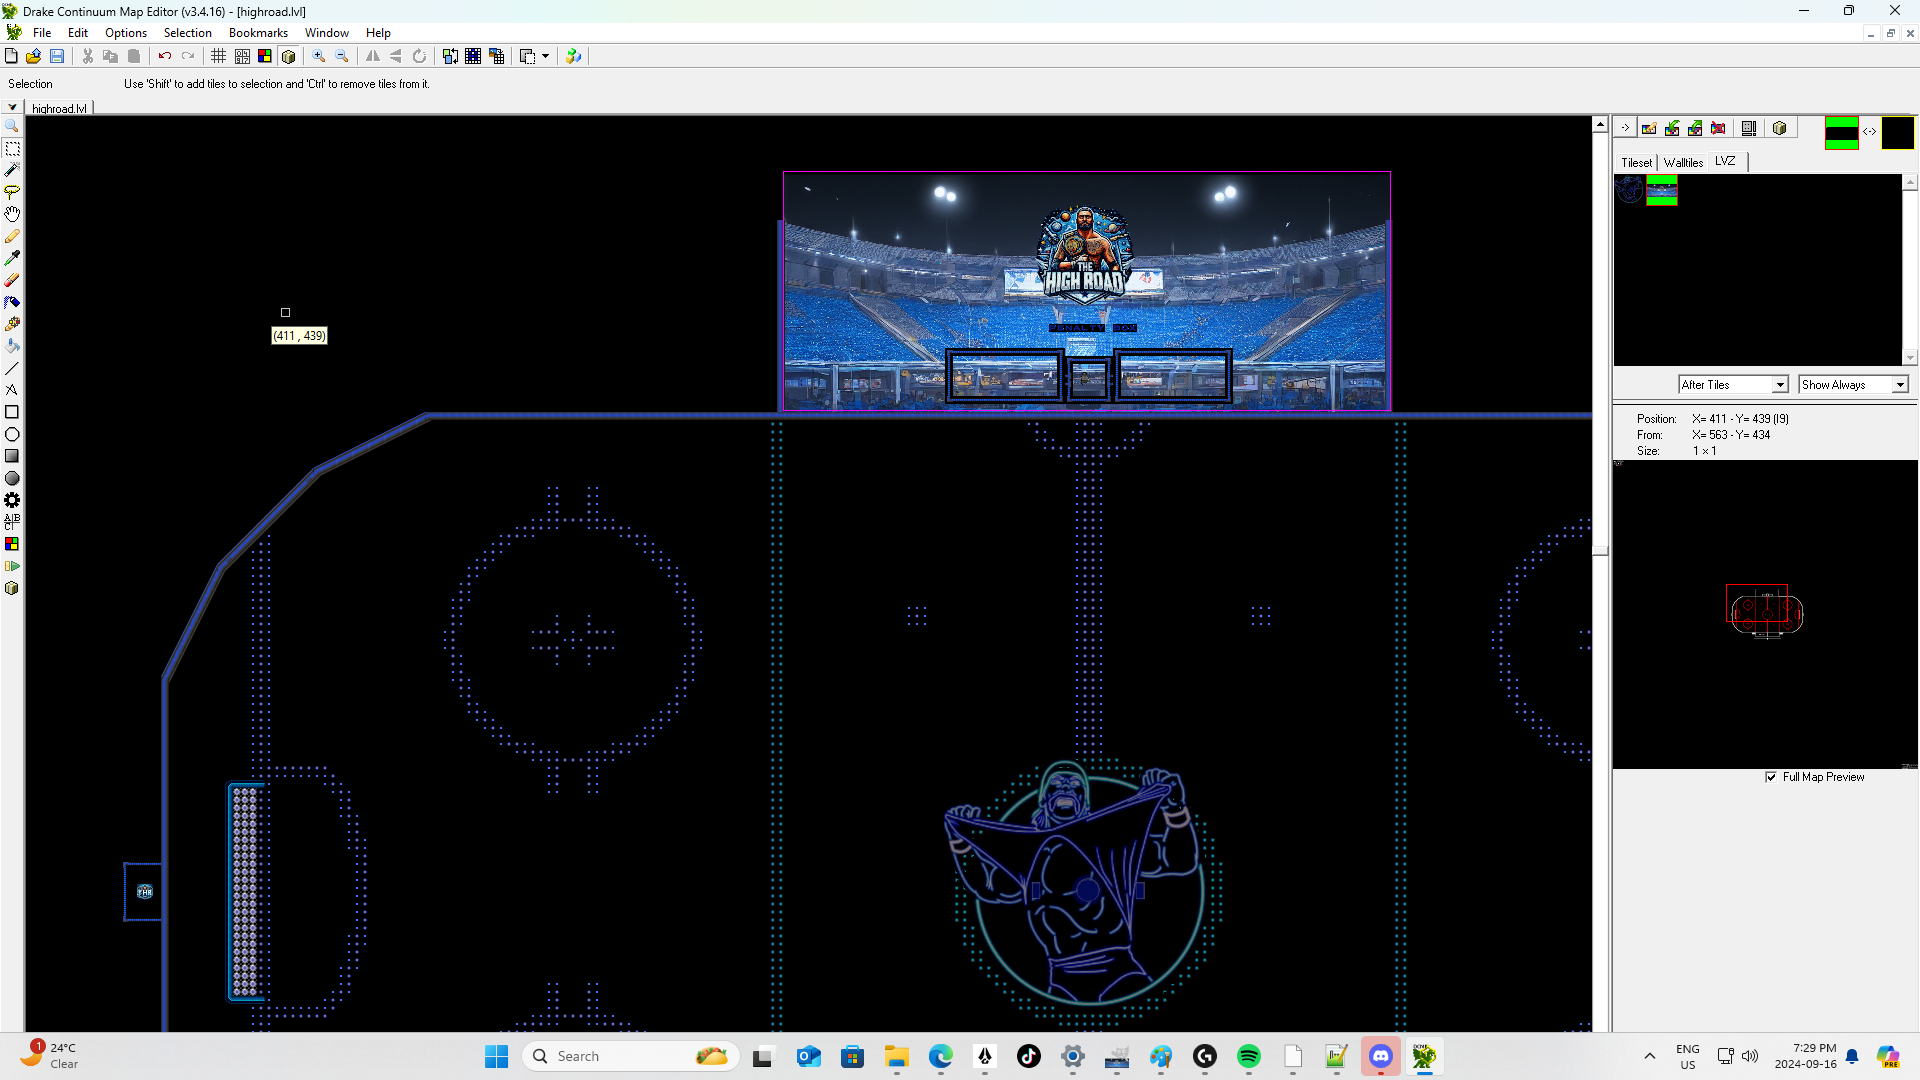Select the line drawing tool
This screenshot has height=1080, width=1920.
tap(12, 368)
